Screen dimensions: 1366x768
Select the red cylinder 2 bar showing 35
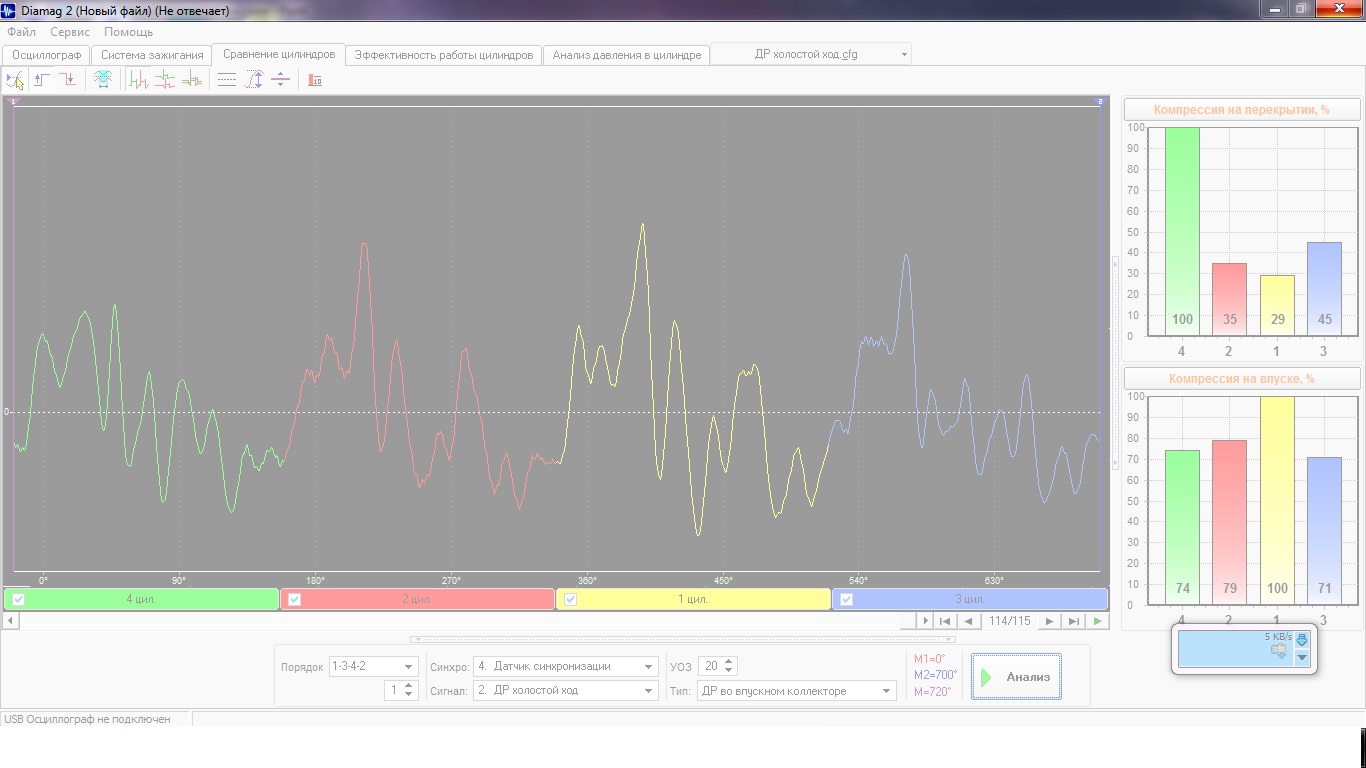[x=1229, y=299]
